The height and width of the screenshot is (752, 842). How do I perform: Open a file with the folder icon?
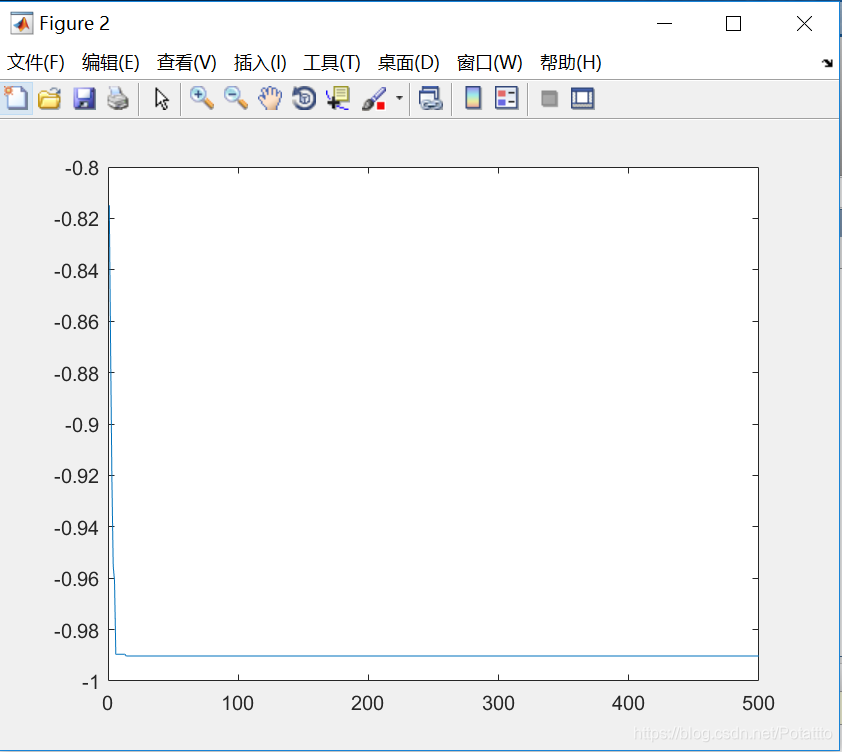[x=50, y=99]
